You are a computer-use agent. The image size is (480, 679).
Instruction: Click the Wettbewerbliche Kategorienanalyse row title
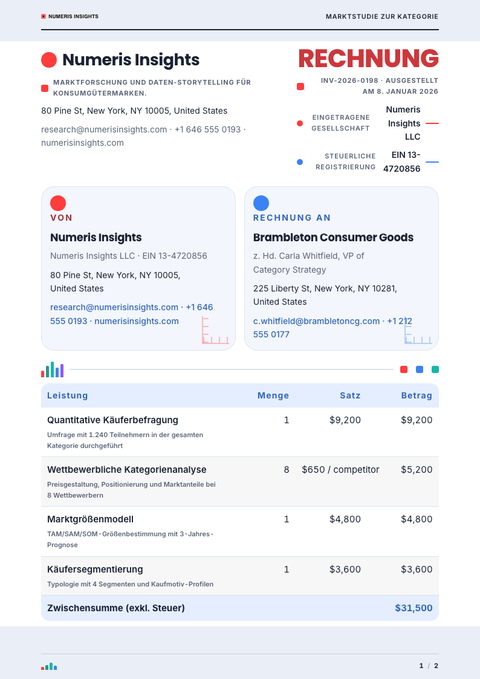[x=126, y=470]
